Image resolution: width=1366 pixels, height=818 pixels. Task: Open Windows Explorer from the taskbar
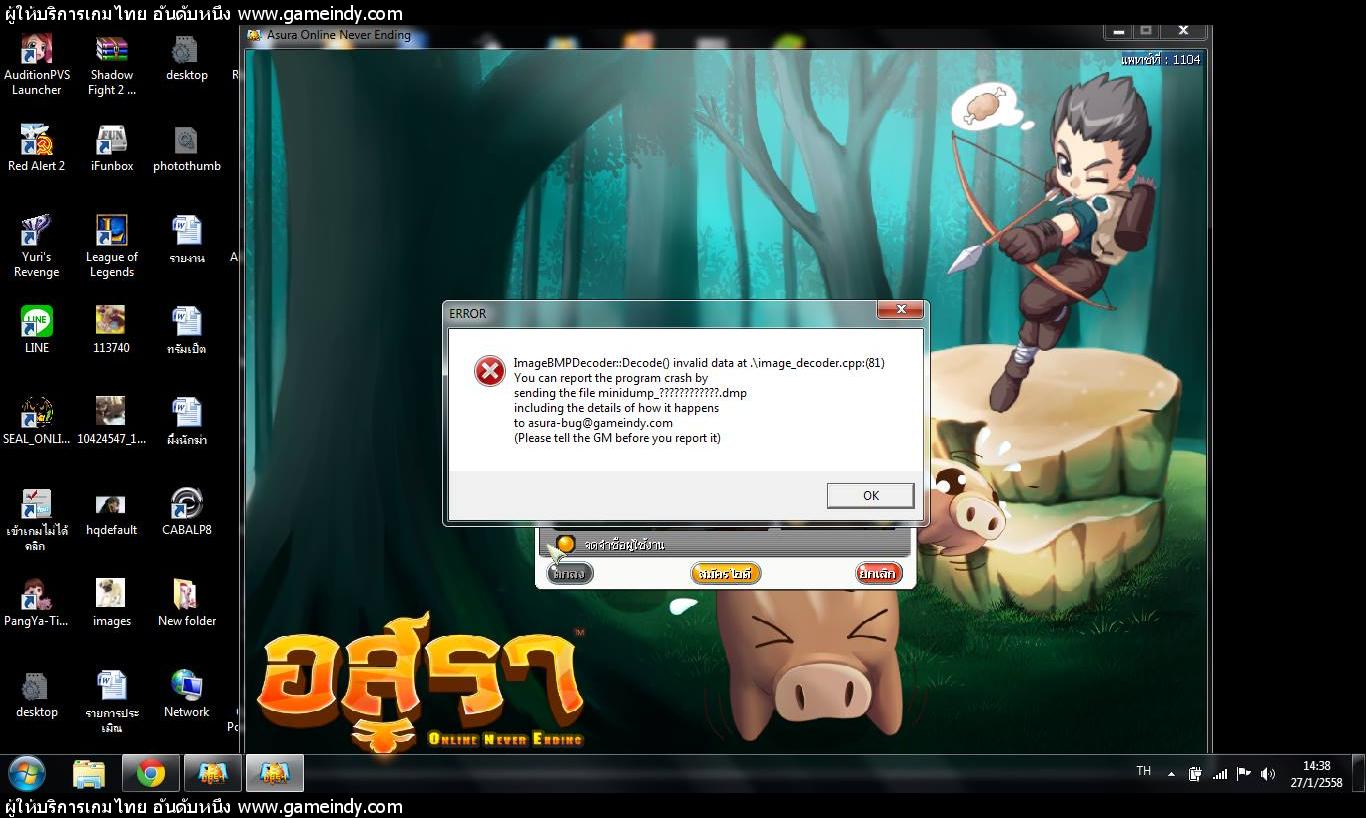[x=89, y=773]
